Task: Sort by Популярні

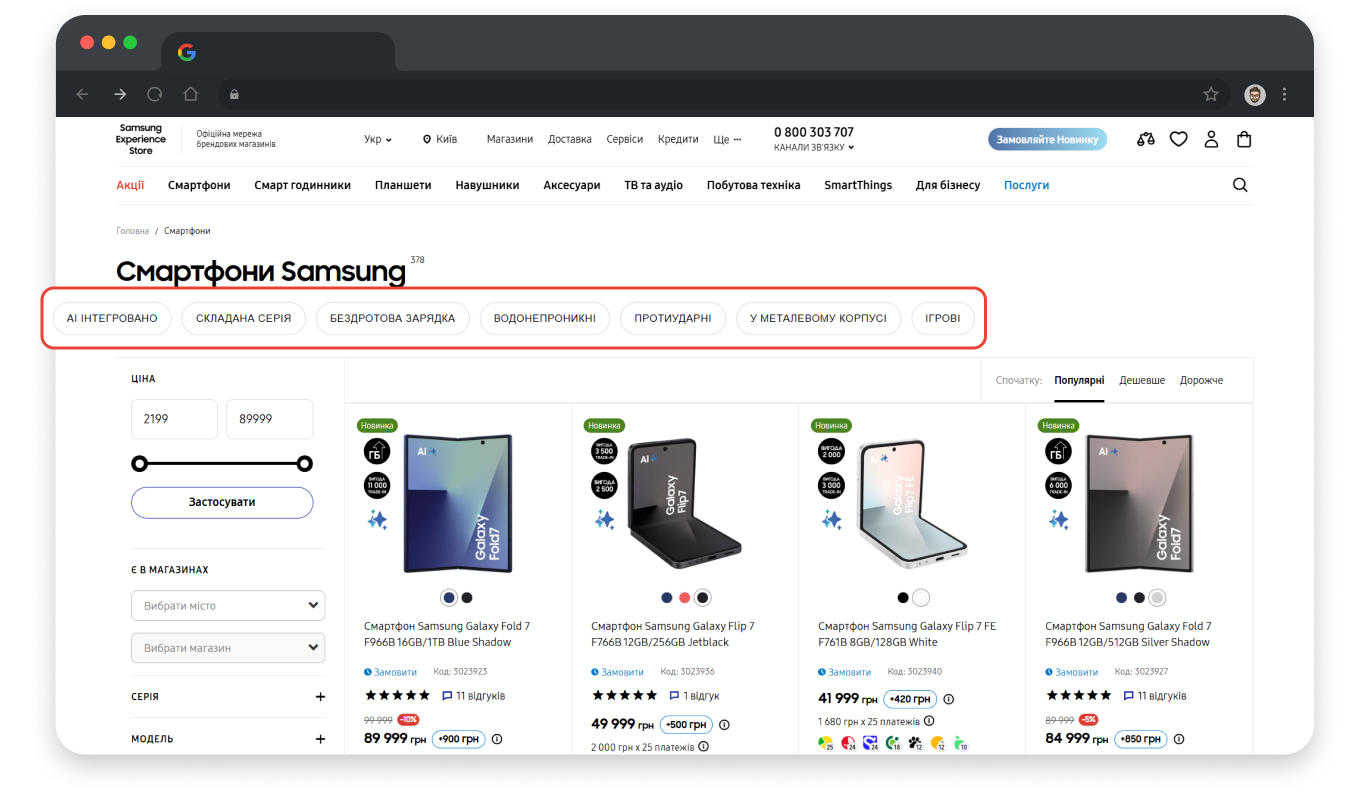Action: click(x=1079, y=380)
